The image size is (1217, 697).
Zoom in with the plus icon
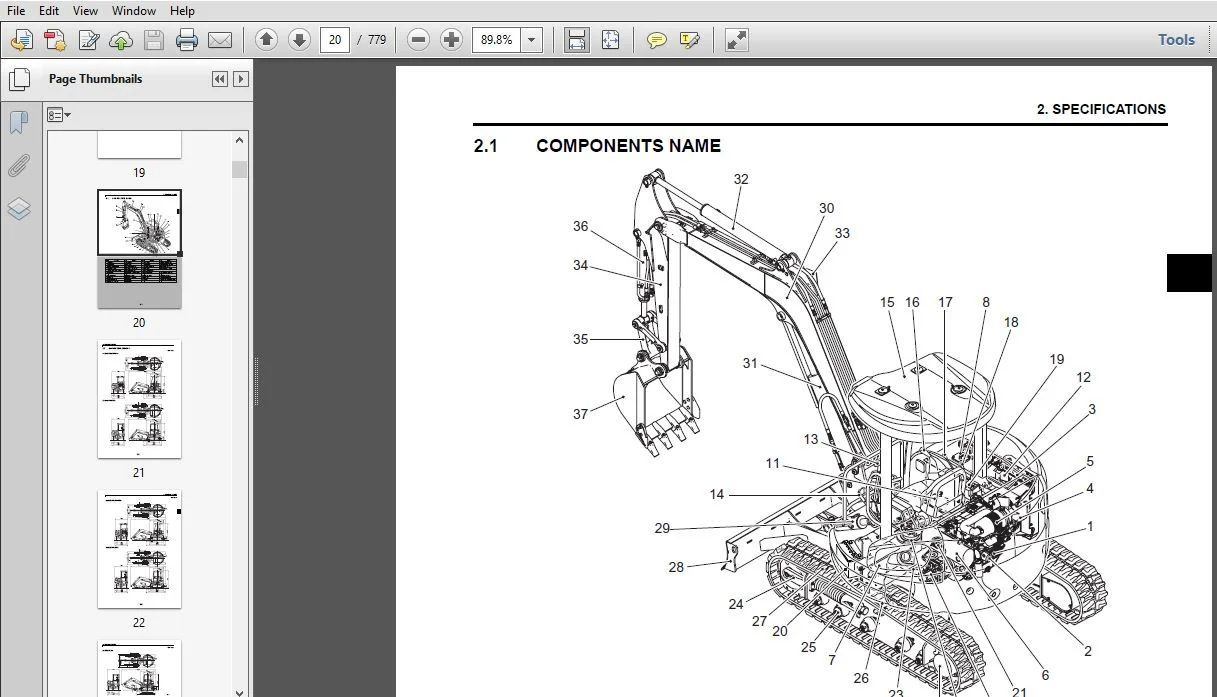point(452,40)
